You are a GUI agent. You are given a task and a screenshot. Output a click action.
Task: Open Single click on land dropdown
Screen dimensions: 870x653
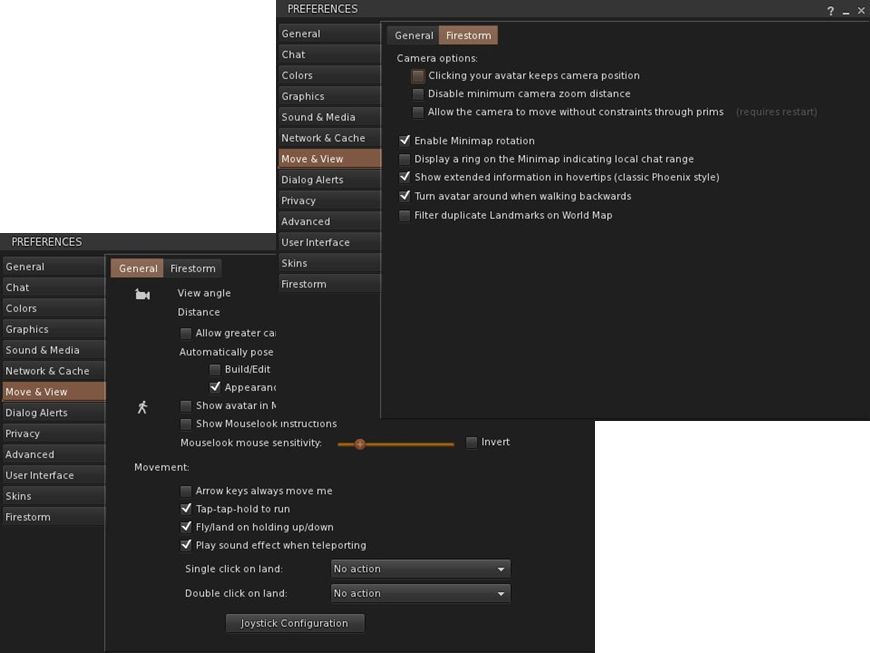point(420,569)
